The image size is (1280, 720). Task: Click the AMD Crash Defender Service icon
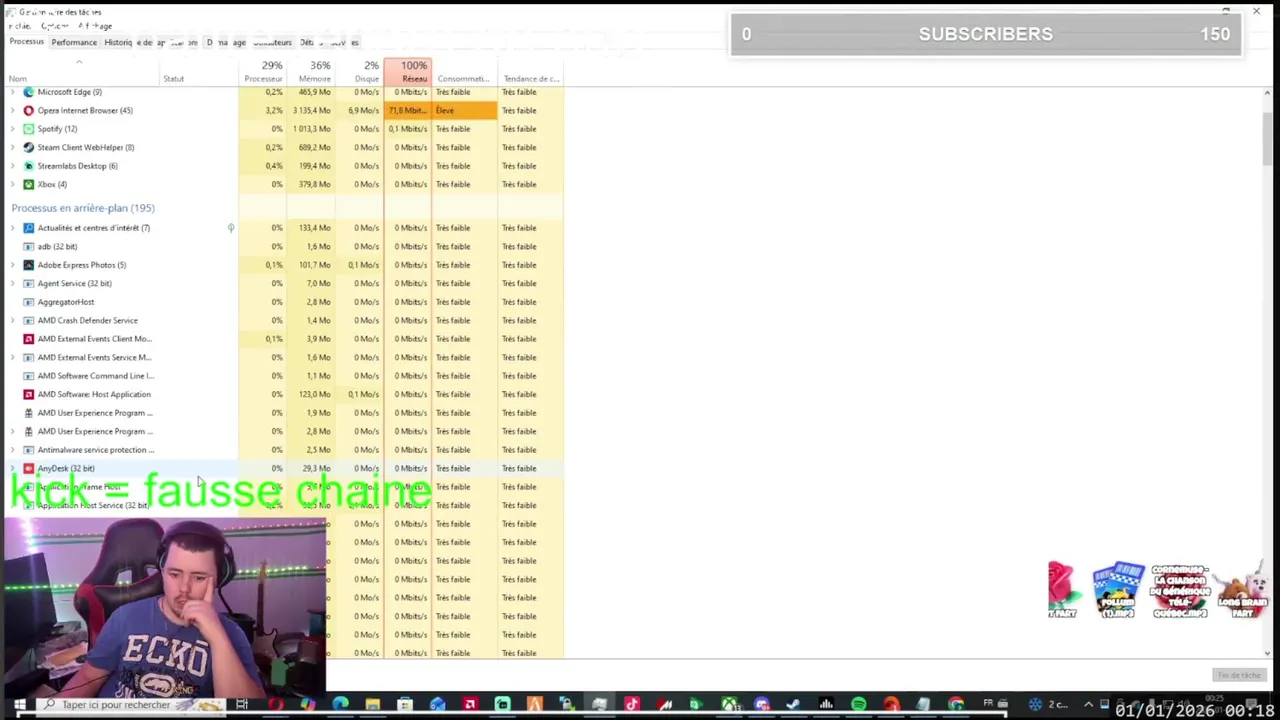(28, 320)
